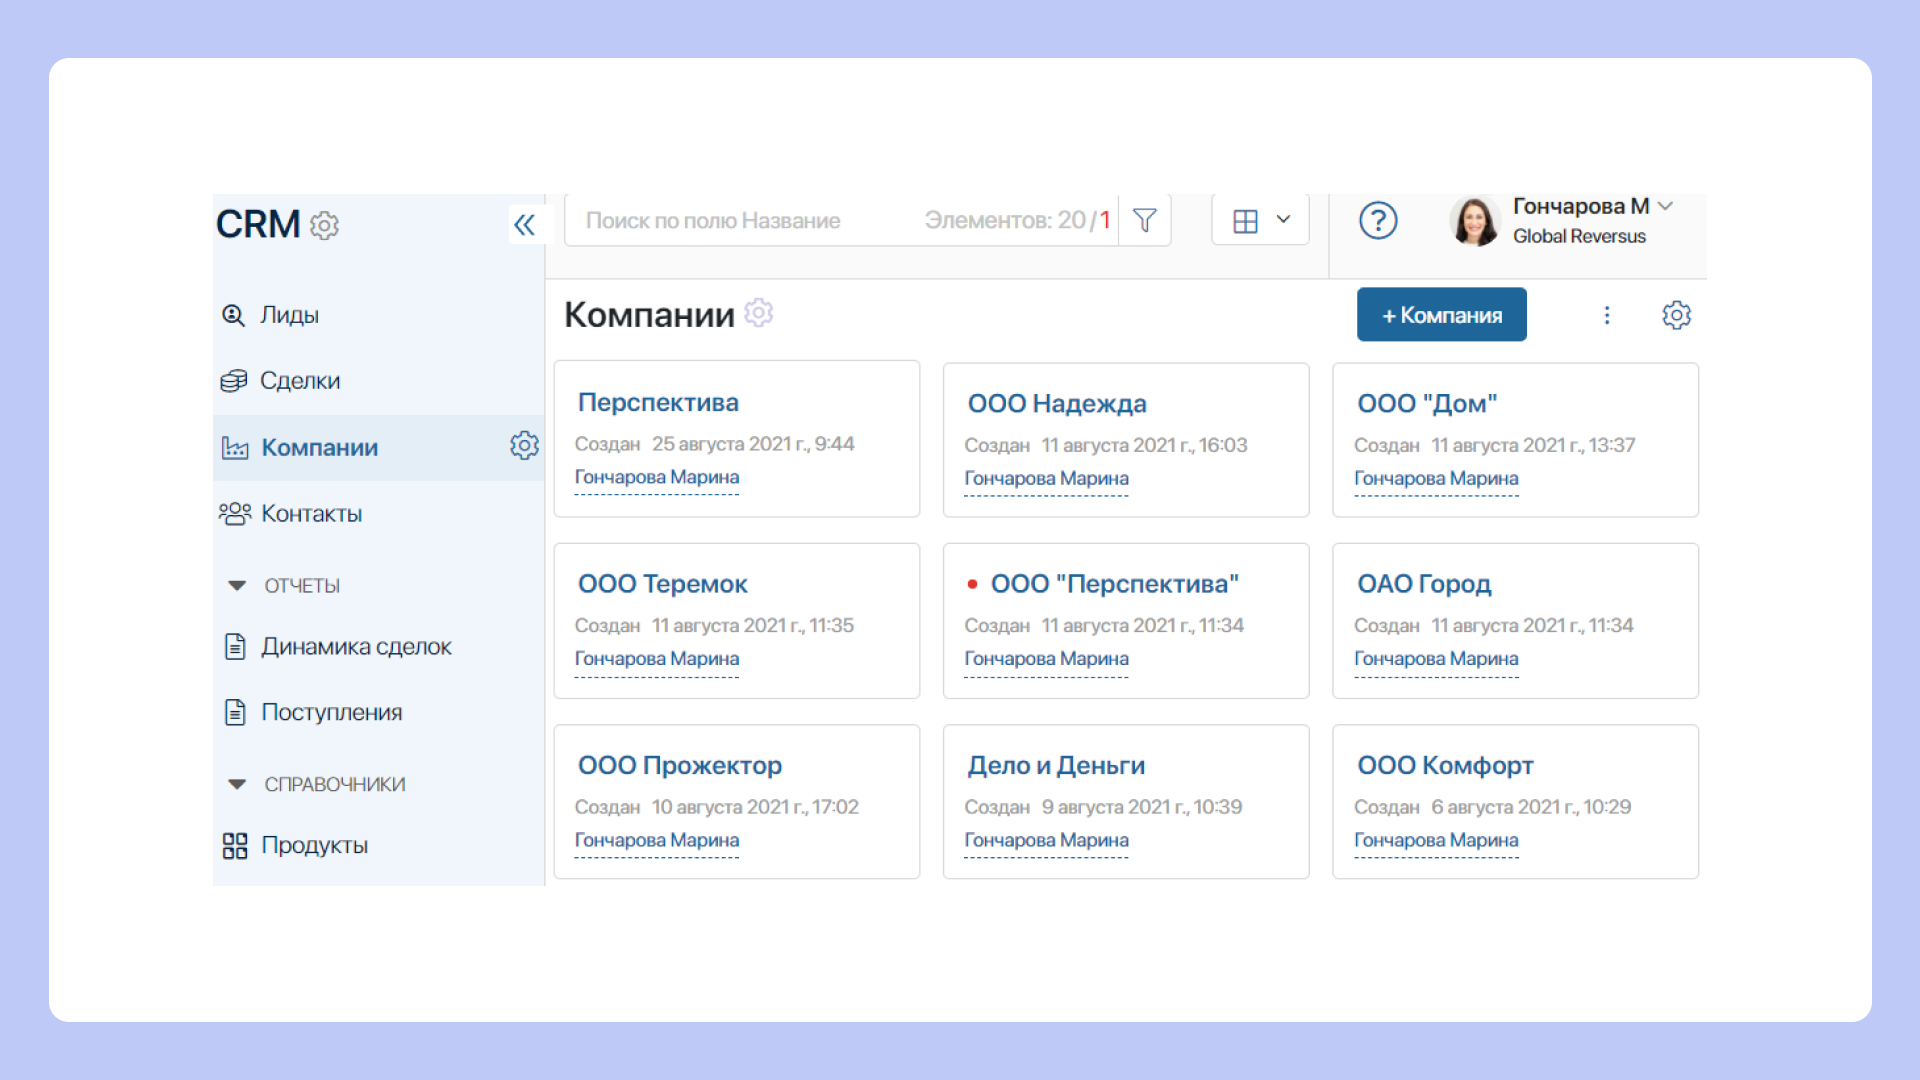Screen dimensions: 1920x1080
Task: Collapse the ОТЧЕТЫ section
Action: coord(237,586)
